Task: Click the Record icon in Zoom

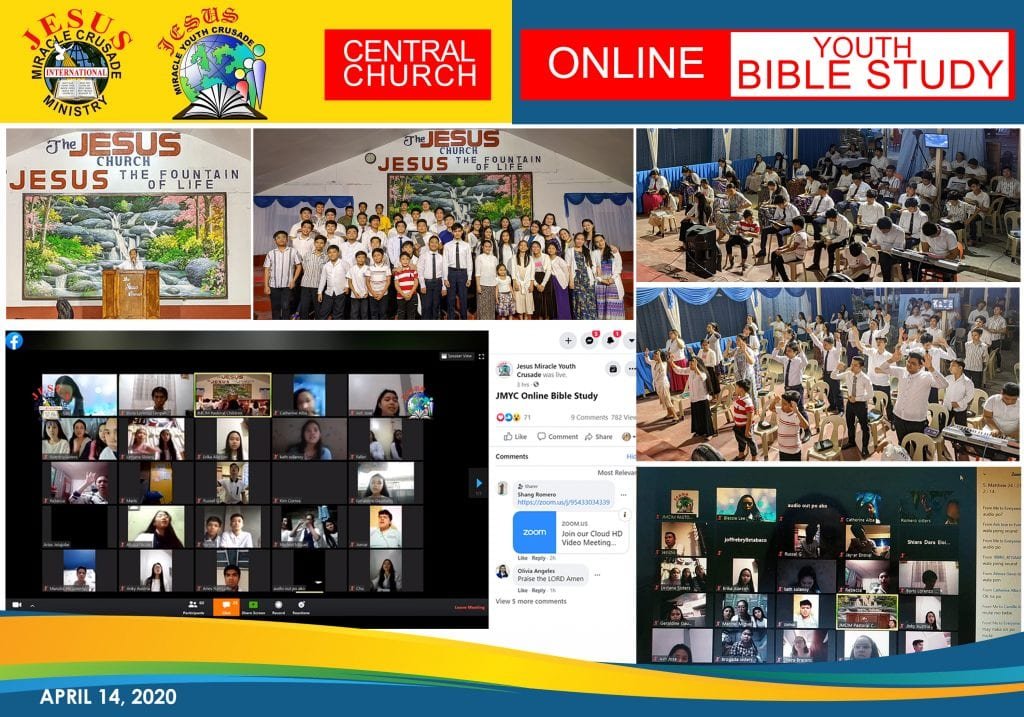Action: pos(278,605)
